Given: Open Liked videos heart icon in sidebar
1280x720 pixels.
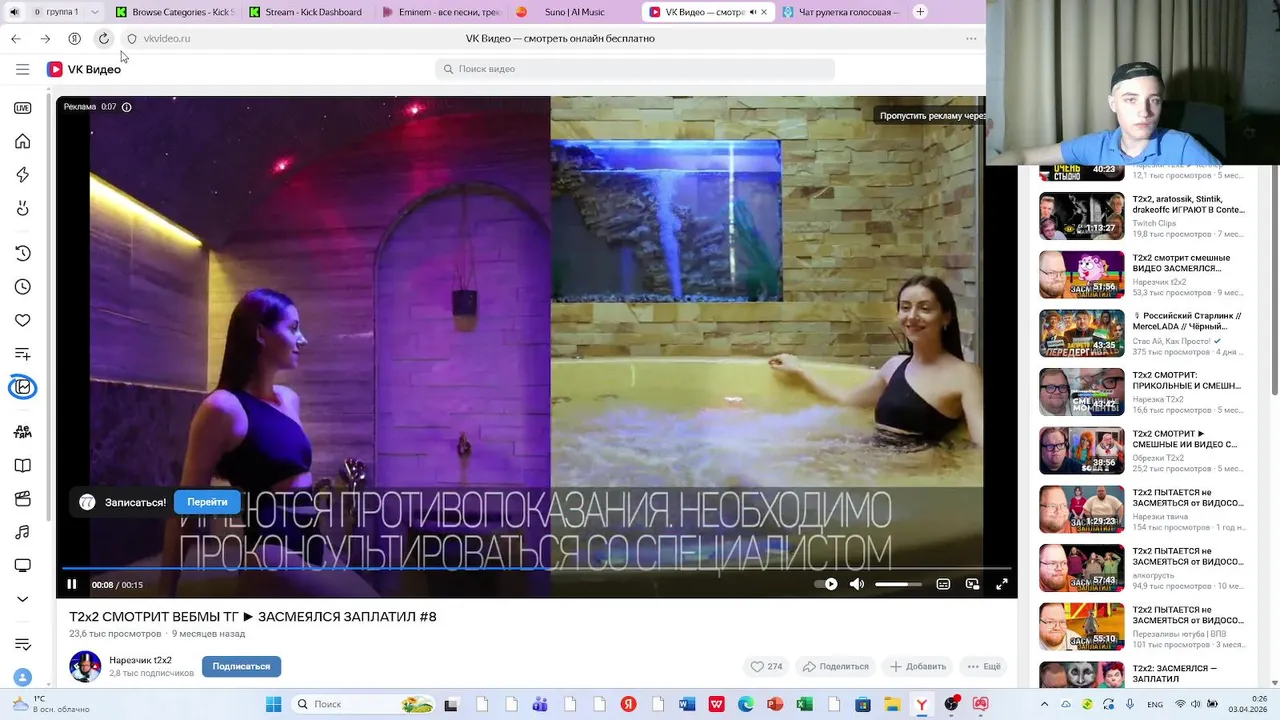Looking at the screenshot, I should [x=22, y=320].
